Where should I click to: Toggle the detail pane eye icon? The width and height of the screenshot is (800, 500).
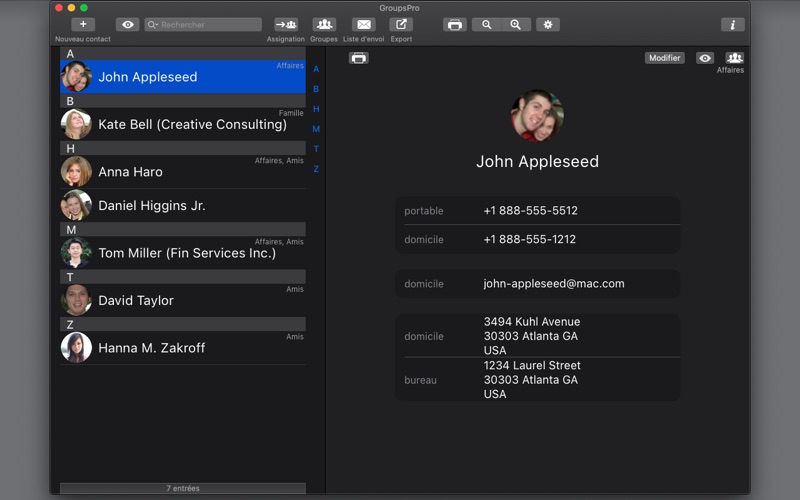point(705,58)
